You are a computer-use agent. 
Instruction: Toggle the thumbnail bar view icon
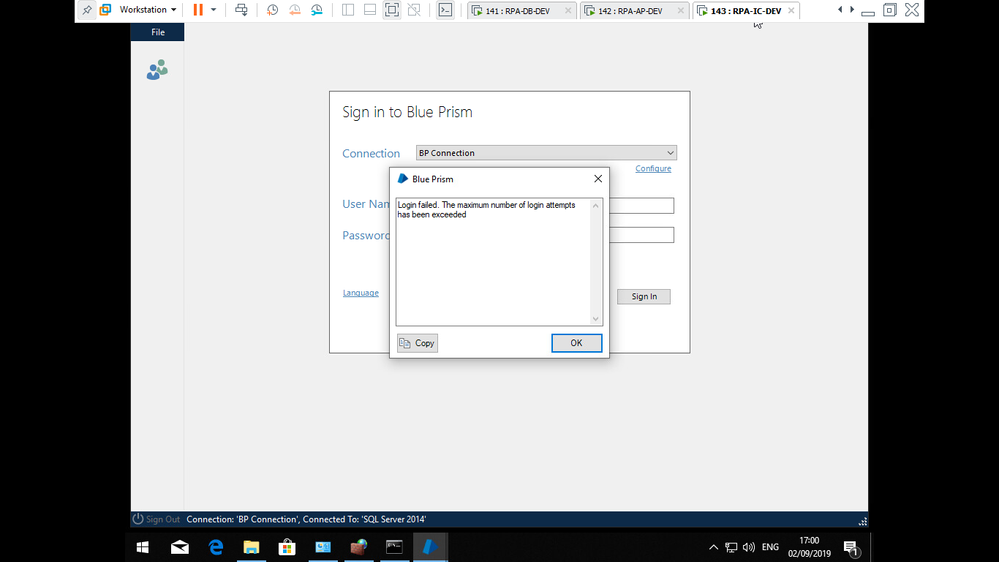[x=370, y=10]
